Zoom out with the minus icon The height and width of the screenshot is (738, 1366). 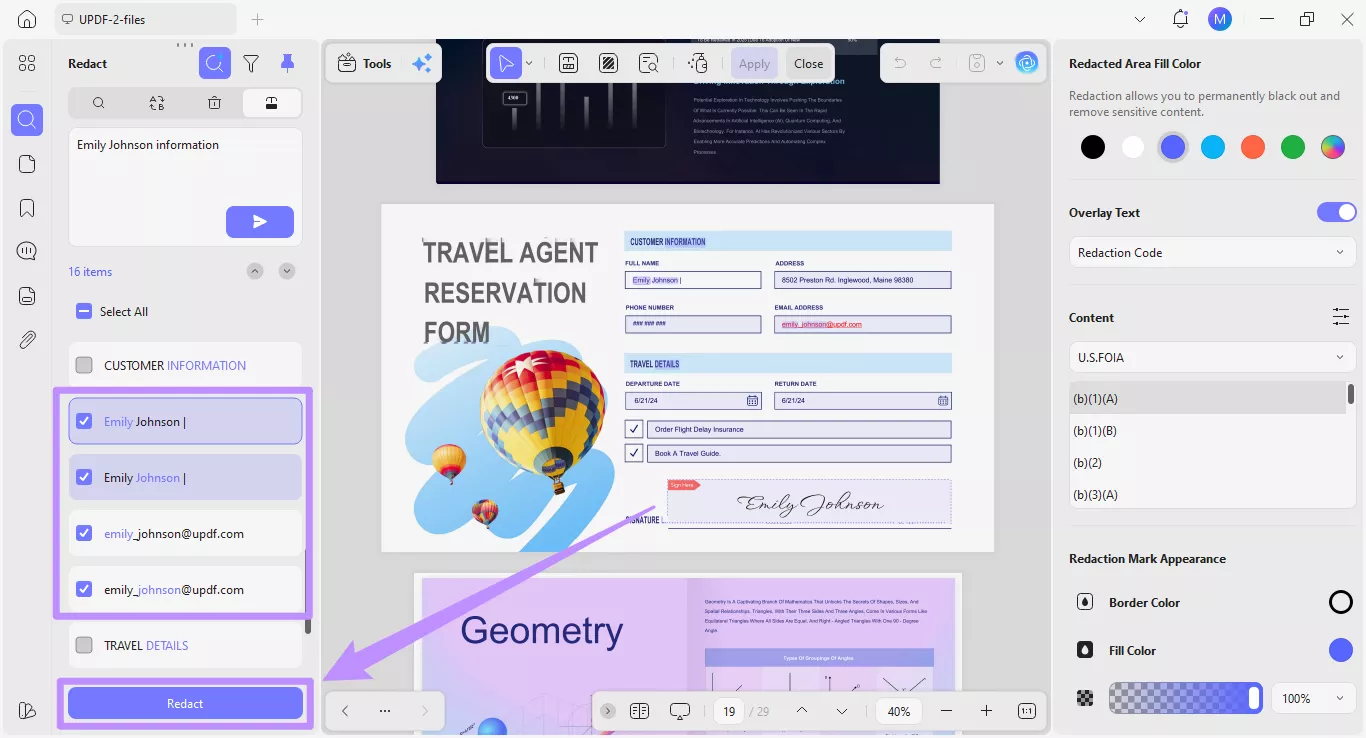click(x=946, y=711)
